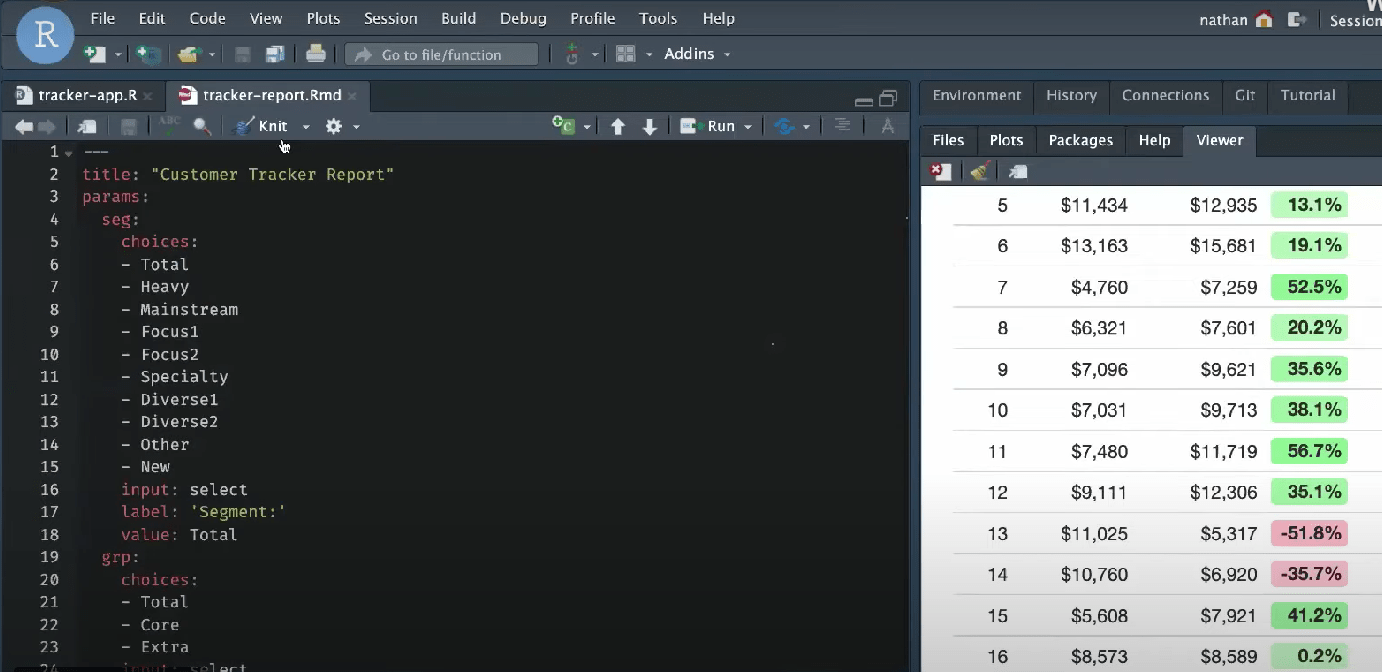The height and width of the screenshot is (672, 1382).
Task: Click the ABC spell check icon
Action: pos(170,125)
